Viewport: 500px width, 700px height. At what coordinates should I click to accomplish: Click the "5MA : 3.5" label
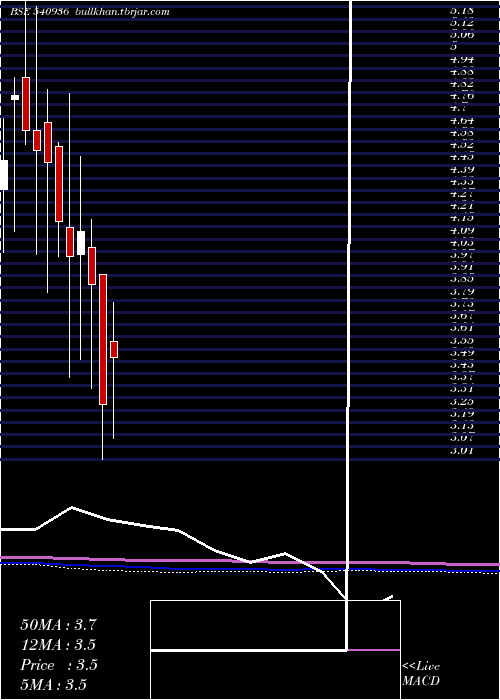[54, 685]
